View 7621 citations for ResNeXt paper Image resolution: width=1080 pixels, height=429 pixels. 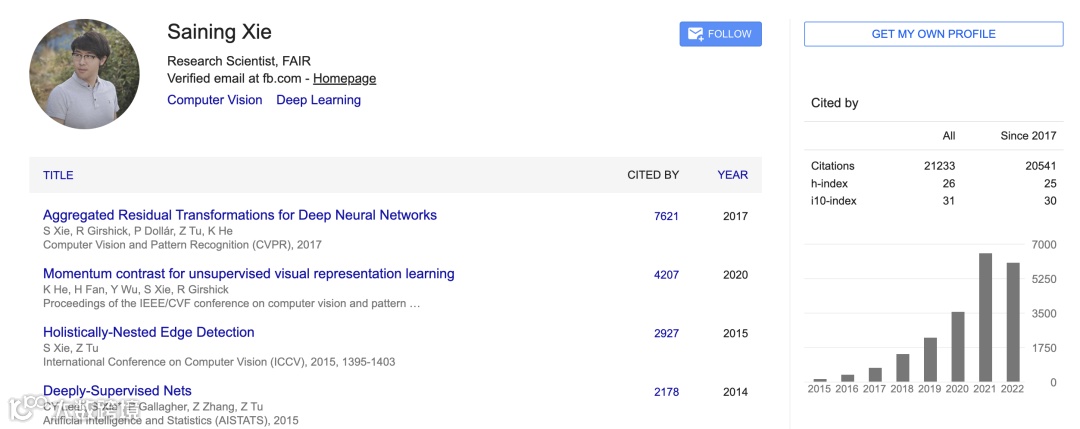point(666,216)
